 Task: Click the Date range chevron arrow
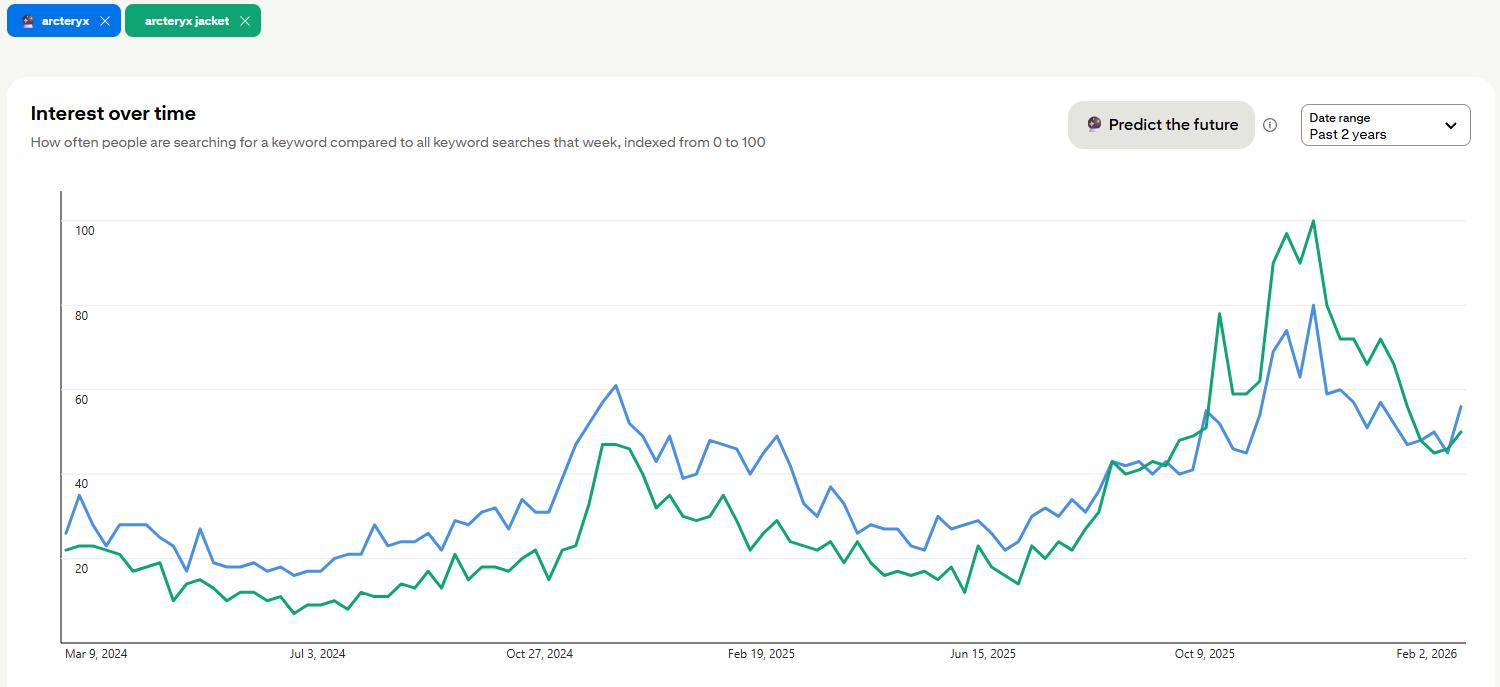[1451, 126]
